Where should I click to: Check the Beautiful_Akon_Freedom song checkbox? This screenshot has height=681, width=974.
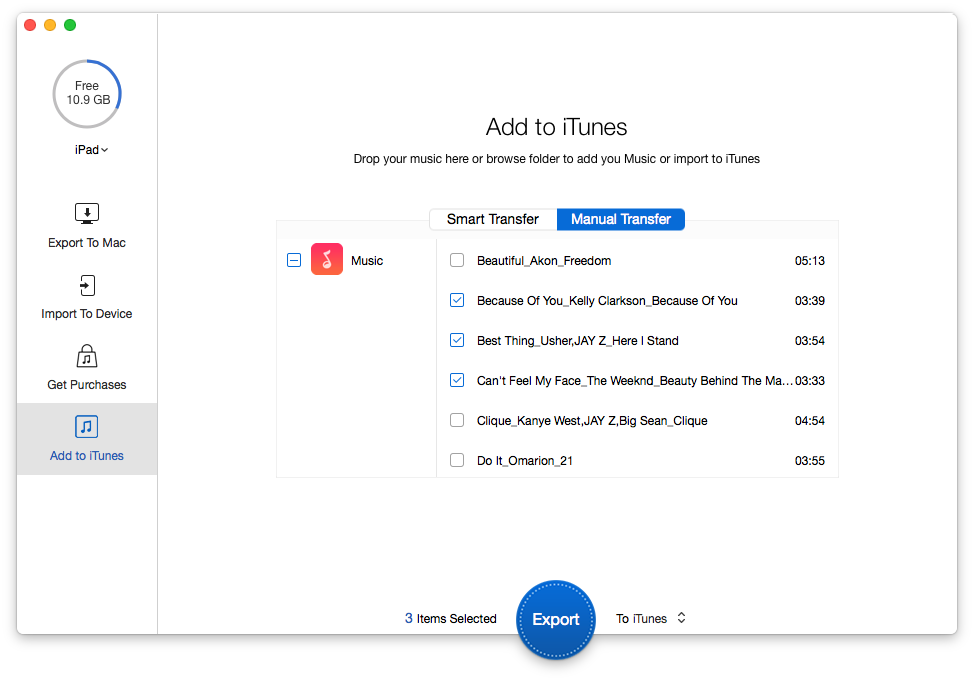457,260
